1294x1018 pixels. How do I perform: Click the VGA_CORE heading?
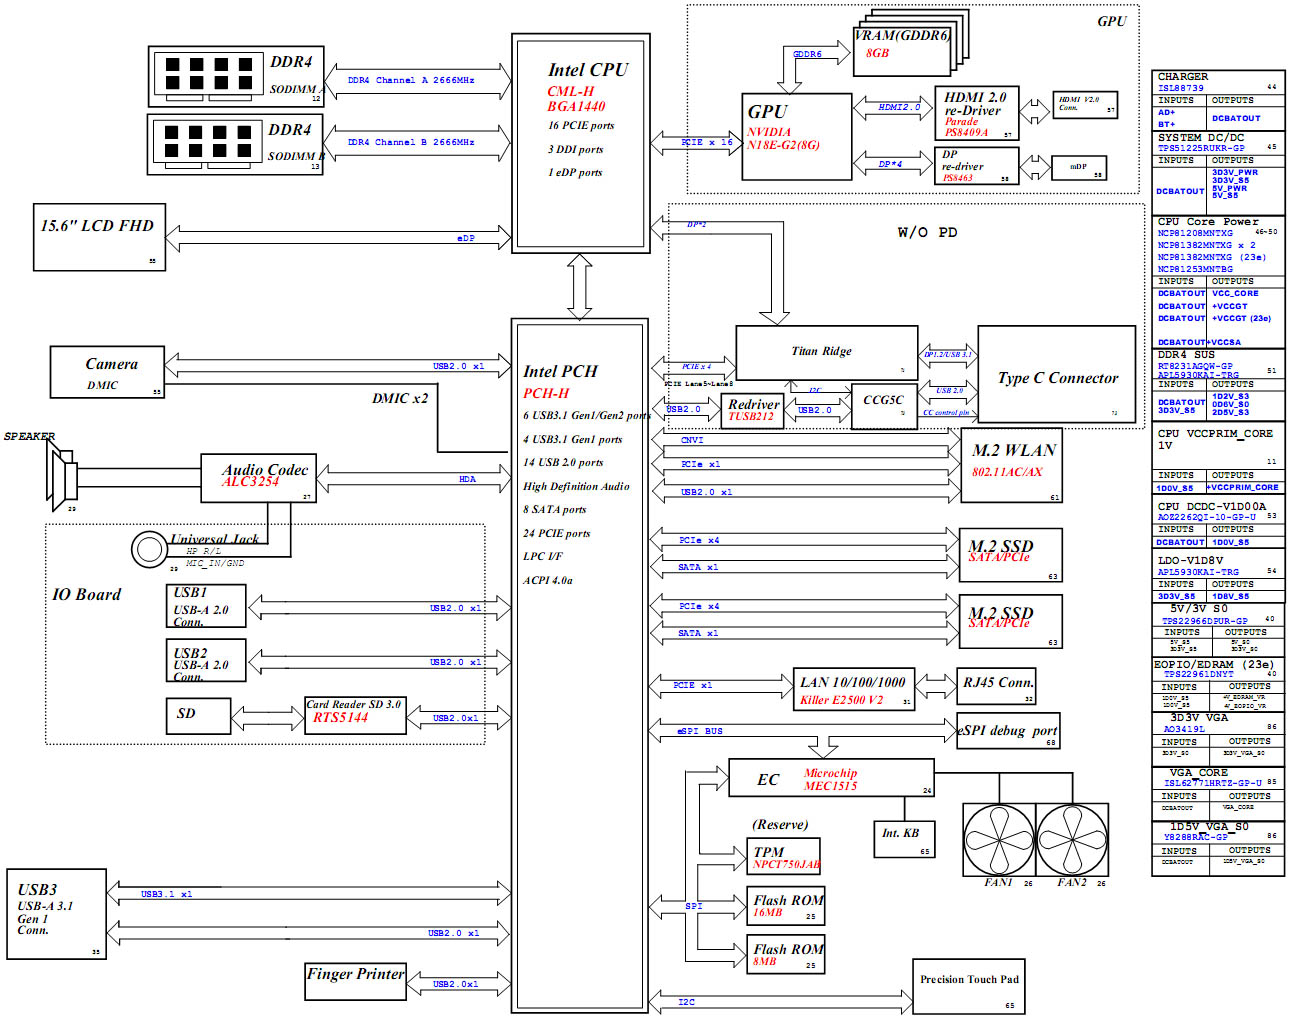click(x=1198, y=772)
